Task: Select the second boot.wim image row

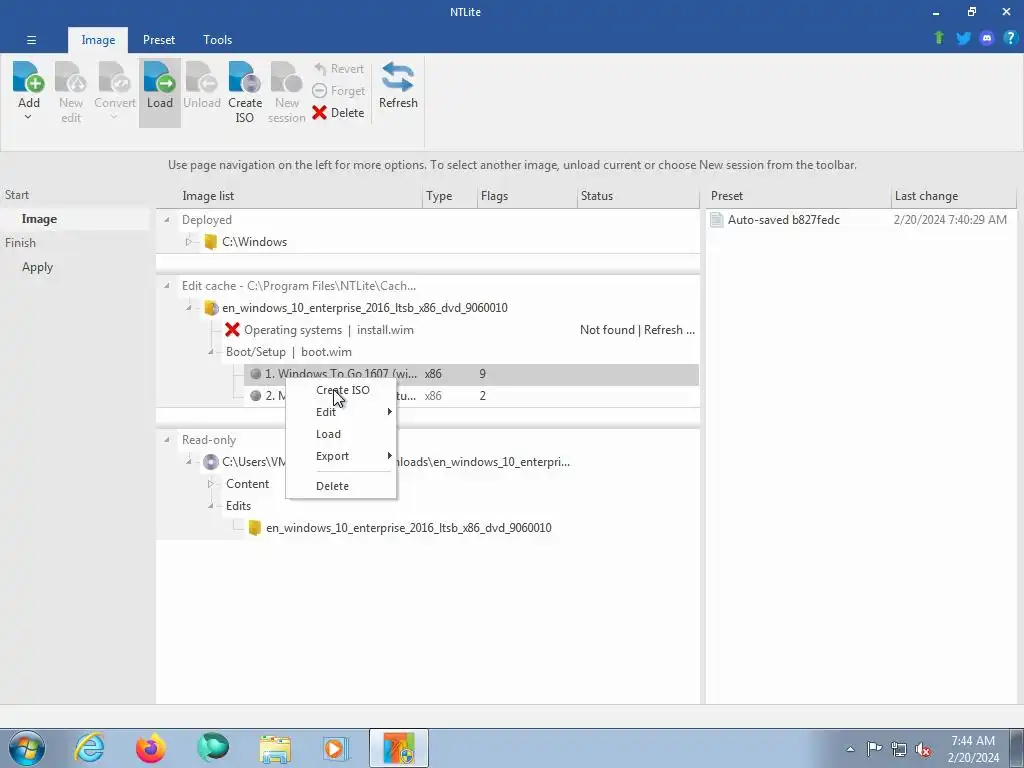Action: pyautogui.click(x=472, y=396)
